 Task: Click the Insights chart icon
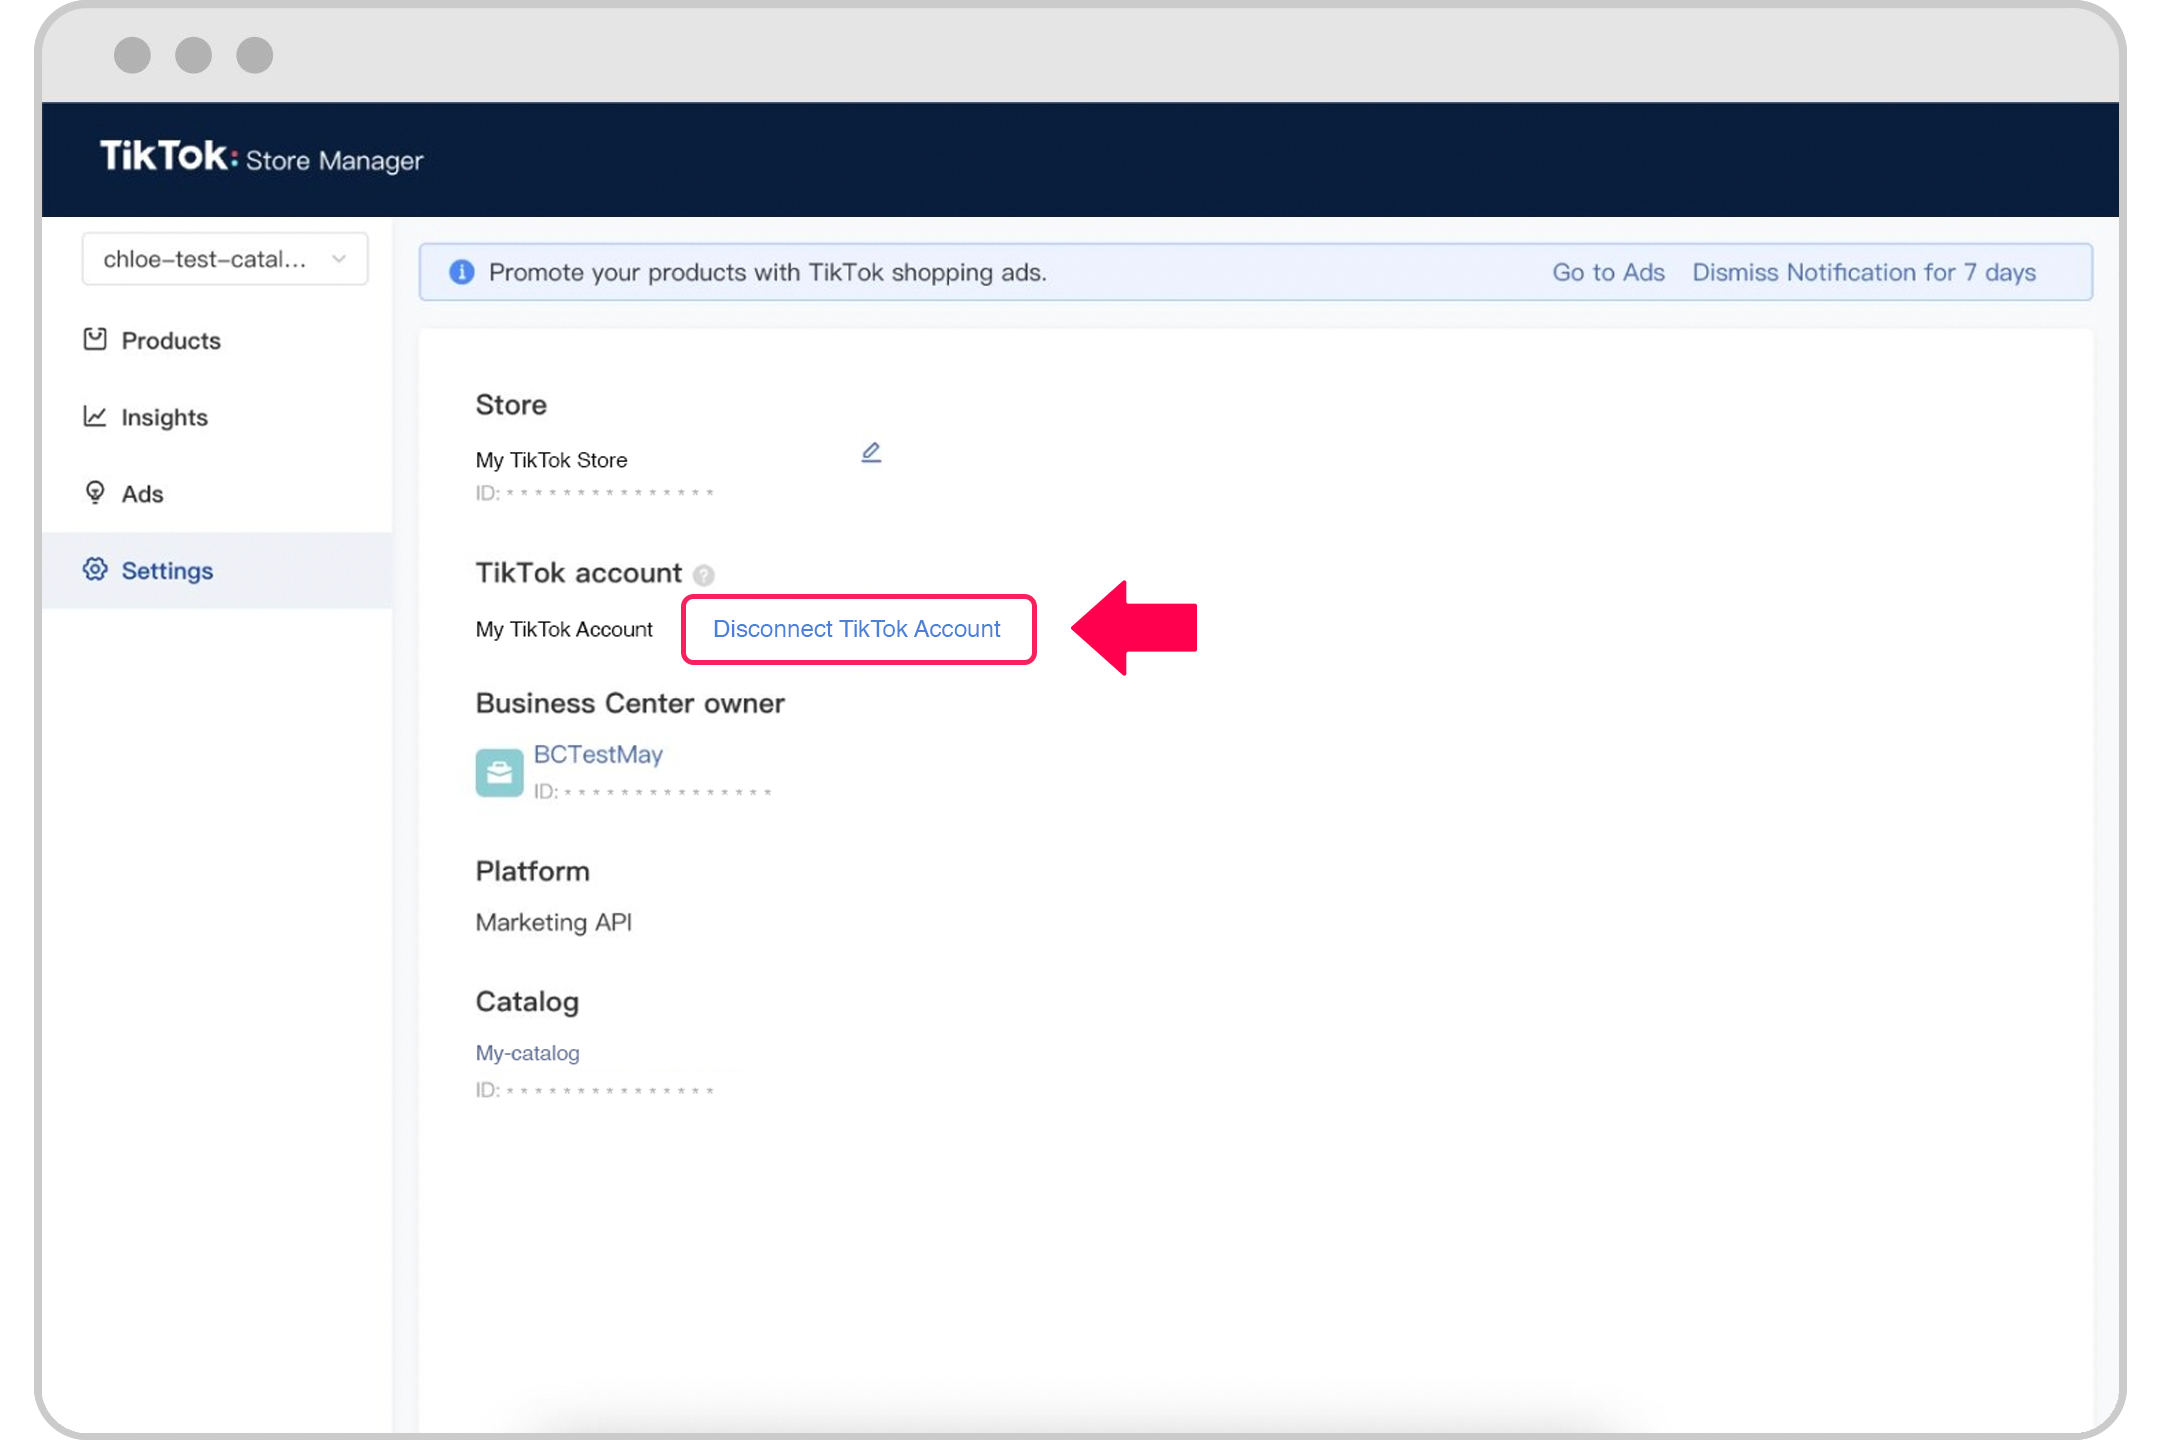point(95,416)
